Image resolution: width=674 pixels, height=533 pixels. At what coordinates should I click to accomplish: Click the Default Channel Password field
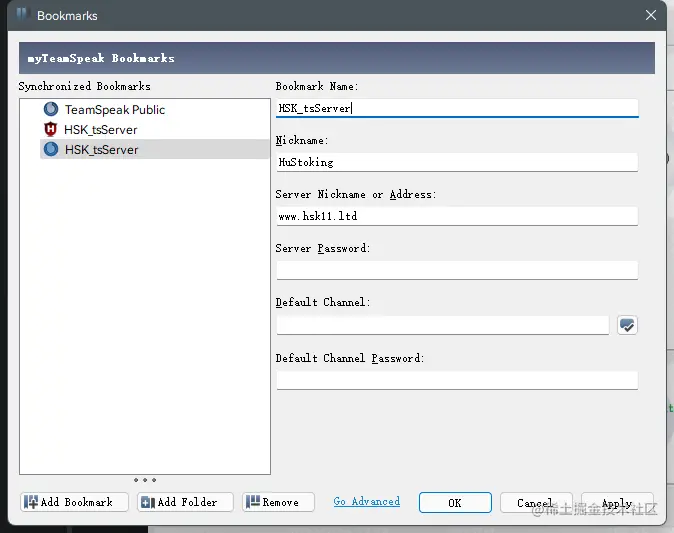coord(457,380)
